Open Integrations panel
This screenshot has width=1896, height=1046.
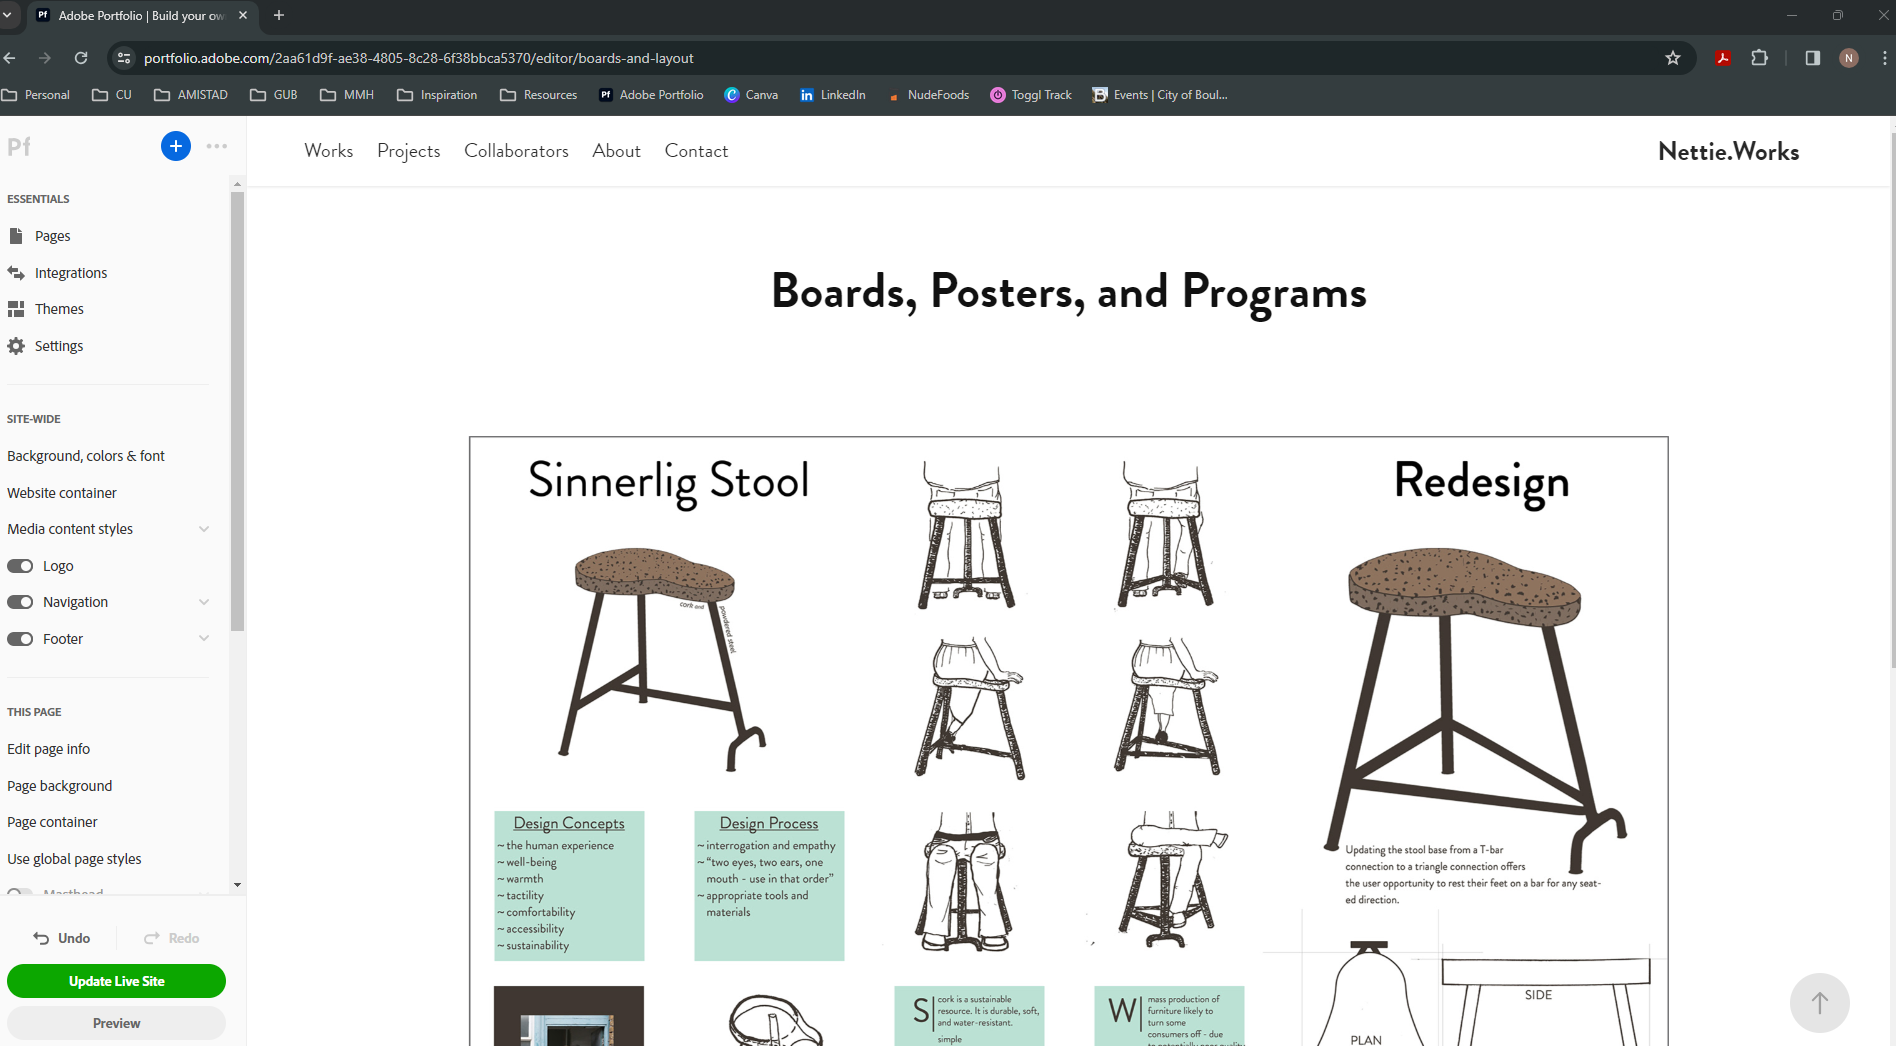point(70,273)
